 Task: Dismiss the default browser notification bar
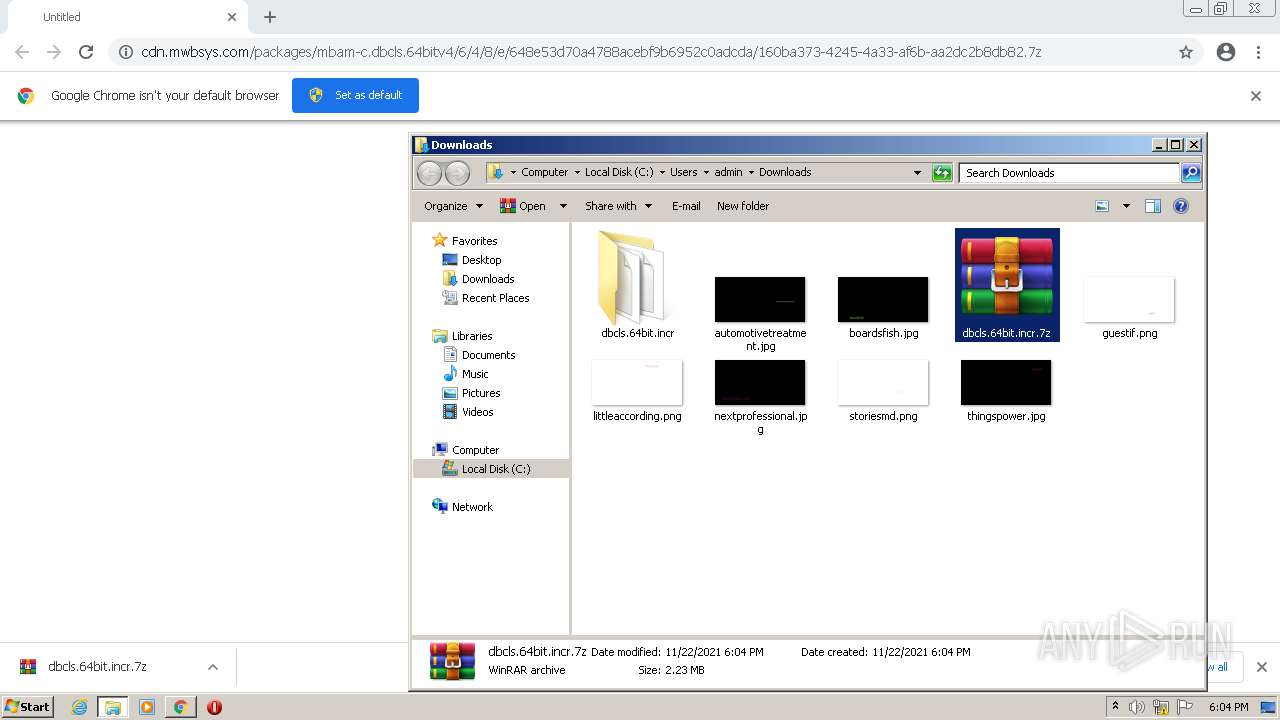(1256, 96)
